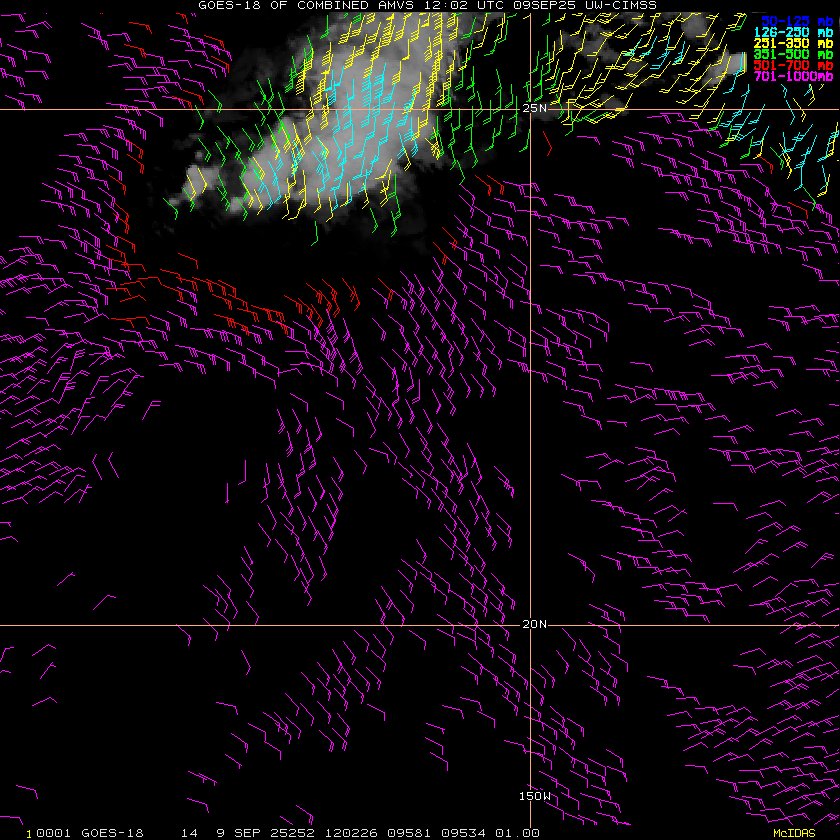840x840 pixels.
Task: Click the red 501-700 mb legend entry
Action: 793,65
